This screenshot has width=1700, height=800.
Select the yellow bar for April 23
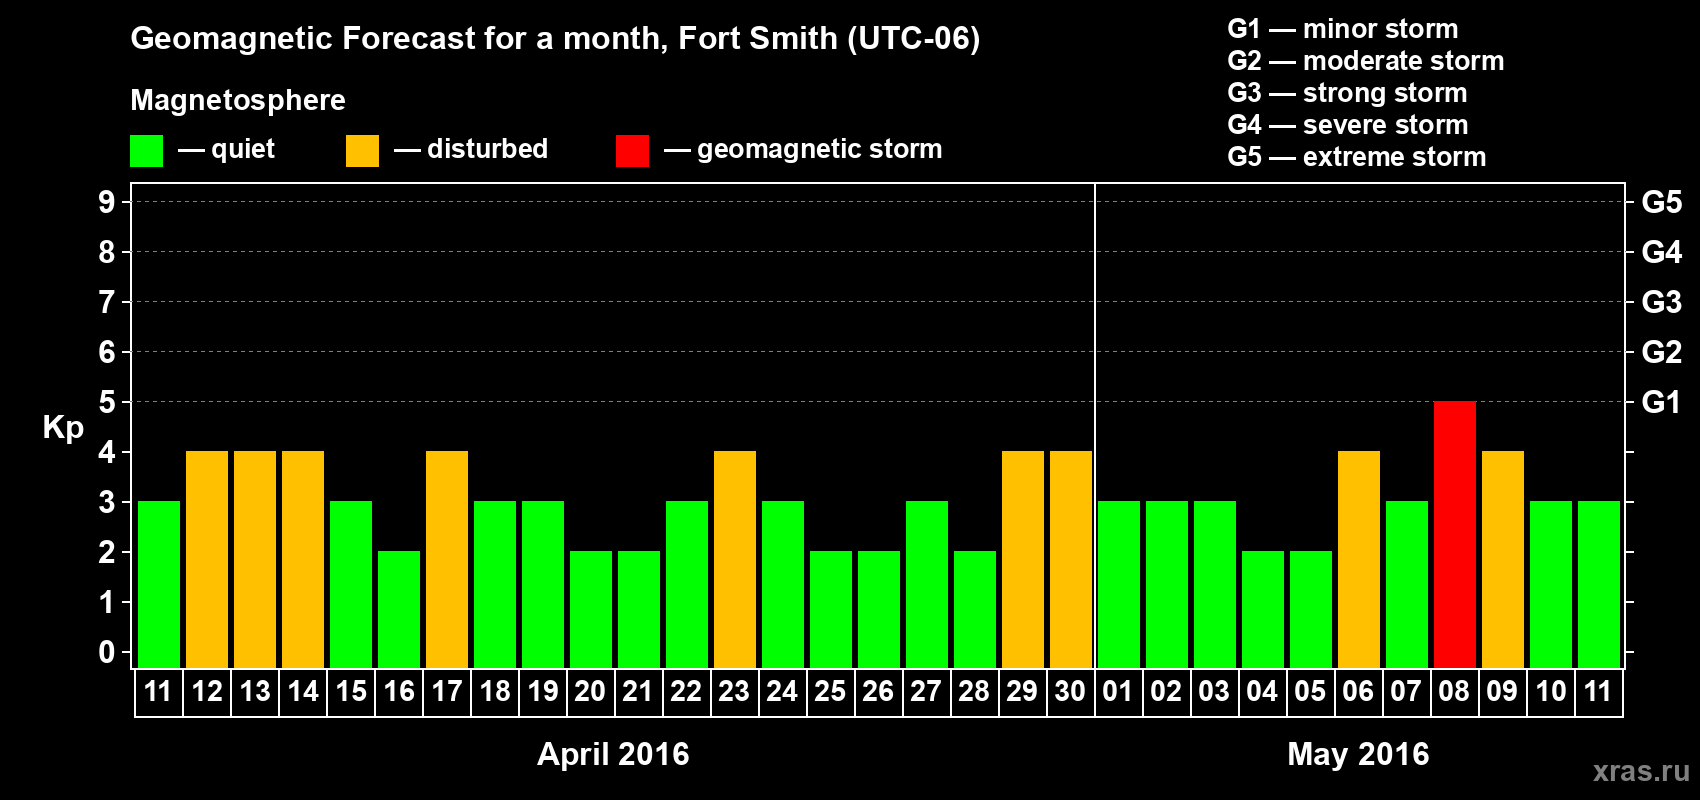[735, 560]
